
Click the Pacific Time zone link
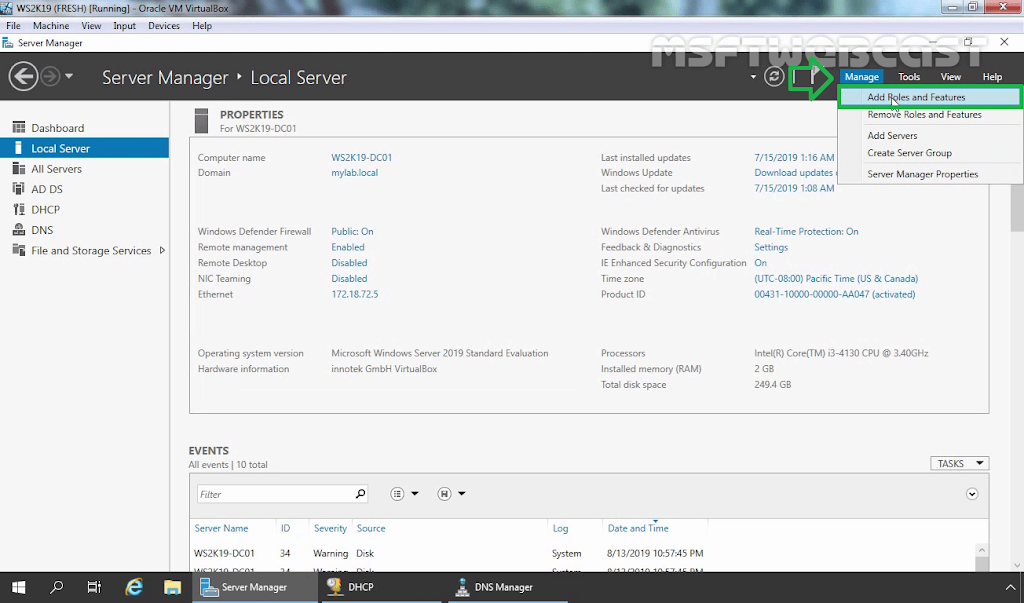[836, 278]
